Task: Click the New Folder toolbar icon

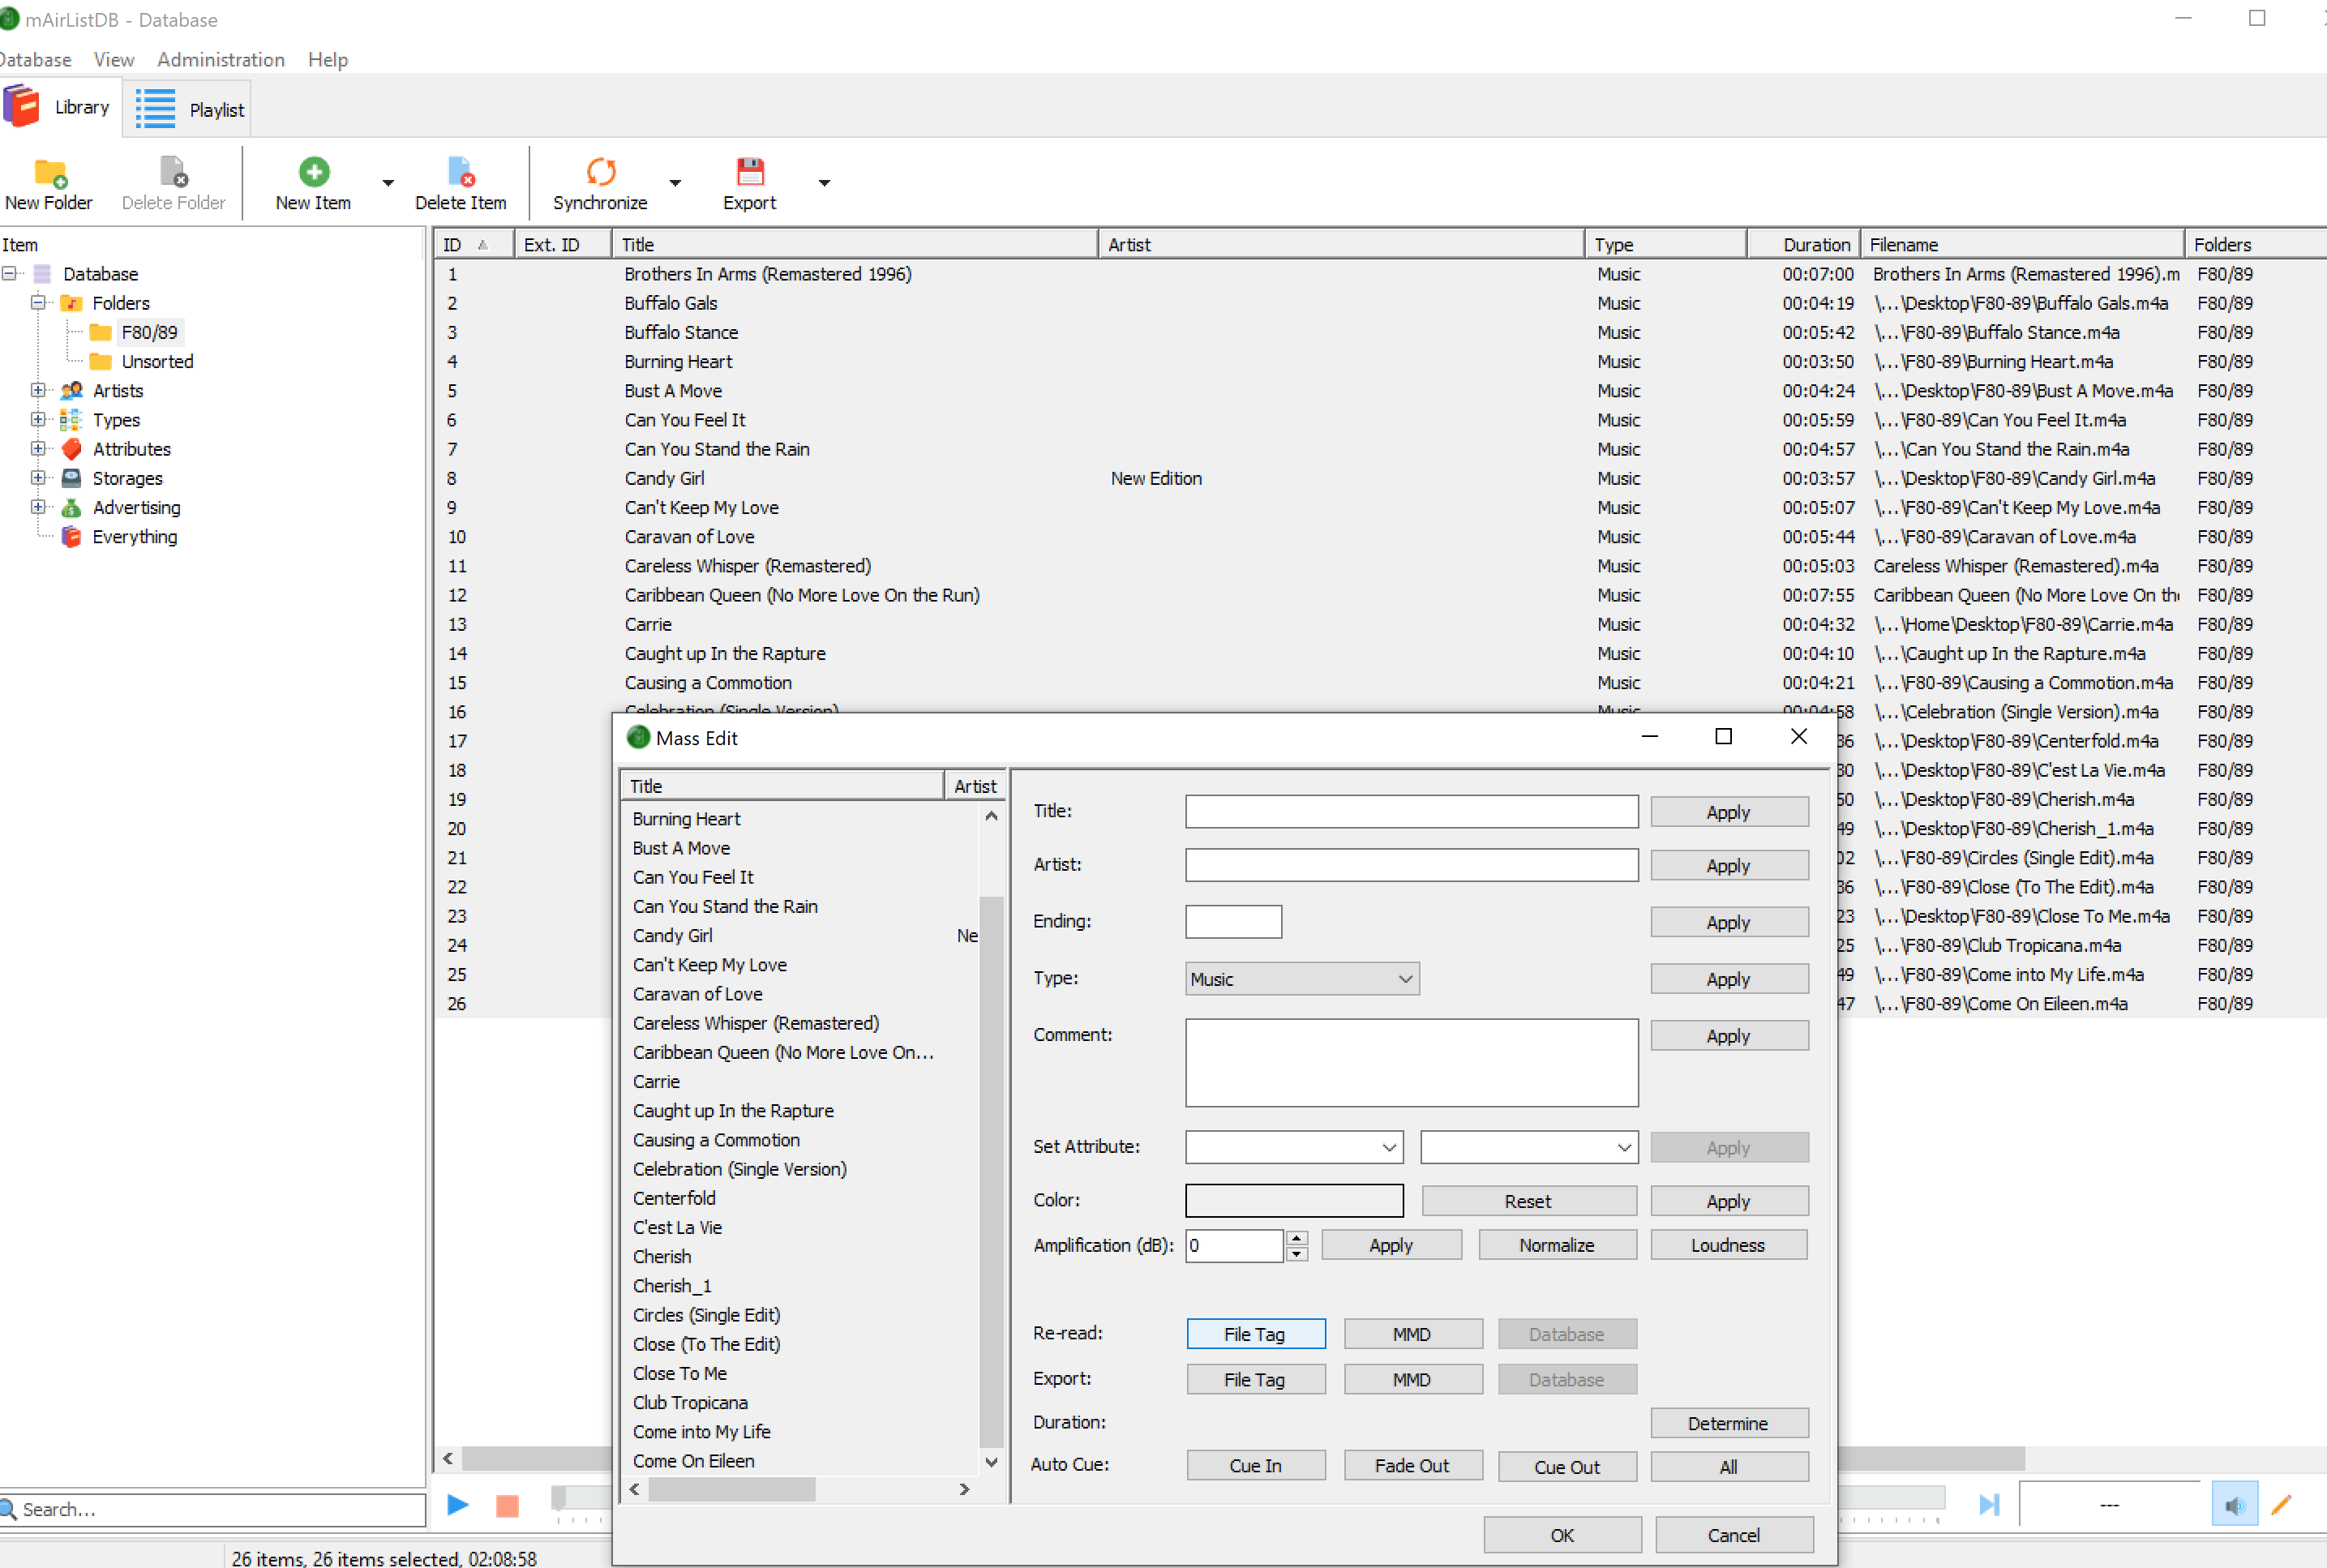Action: [x=49, y=172]
